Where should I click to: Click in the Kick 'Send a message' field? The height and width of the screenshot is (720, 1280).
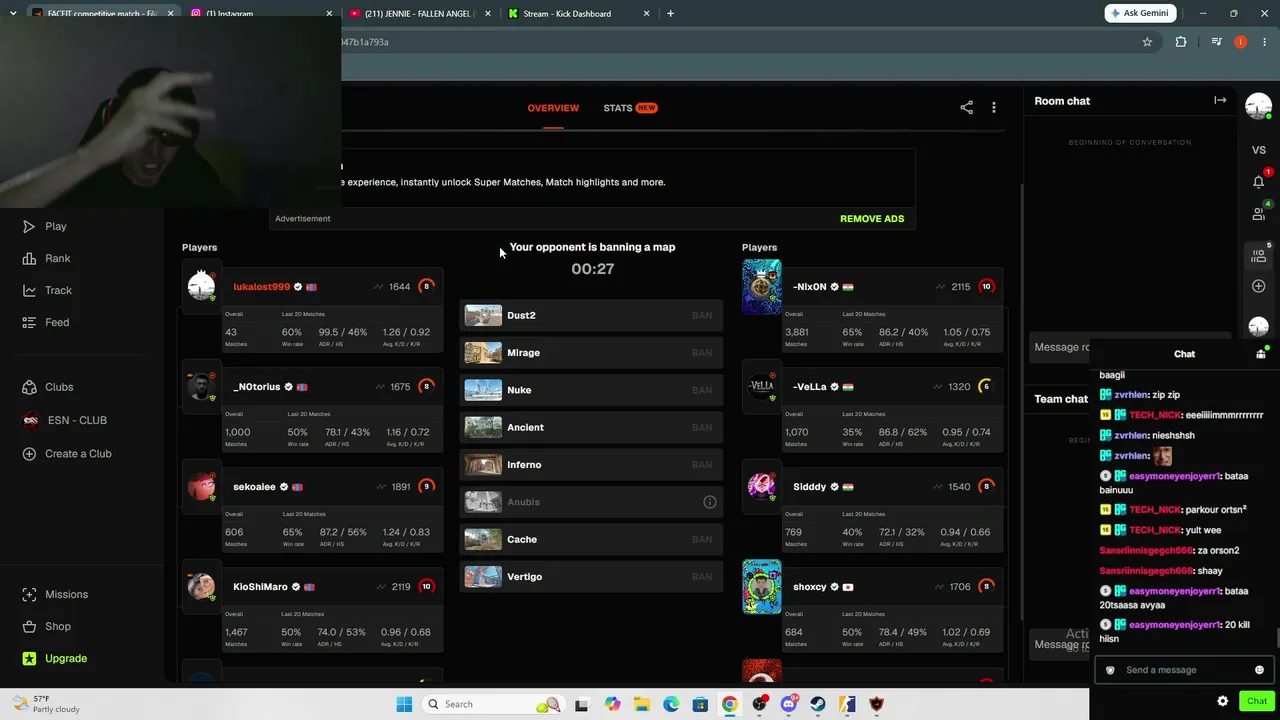pyautogui.click(x=1184, y=670)
